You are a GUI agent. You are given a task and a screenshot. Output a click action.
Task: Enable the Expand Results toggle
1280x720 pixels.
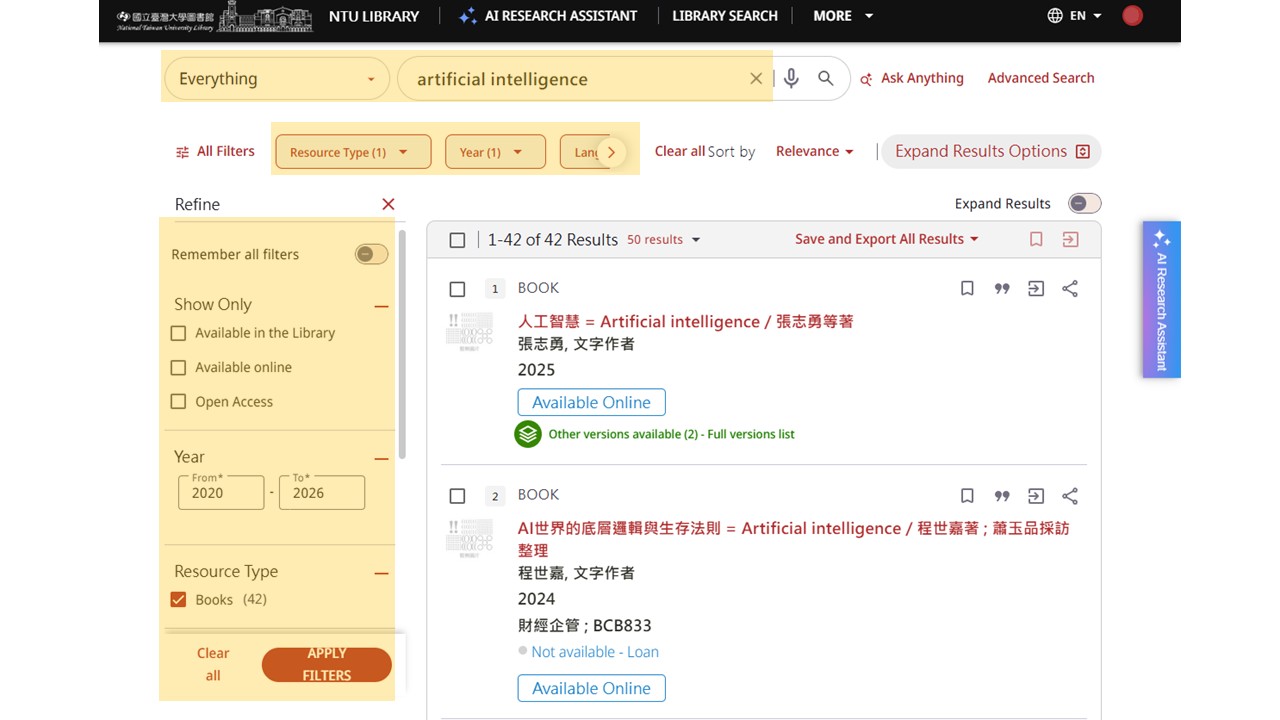click(1085, 203)
